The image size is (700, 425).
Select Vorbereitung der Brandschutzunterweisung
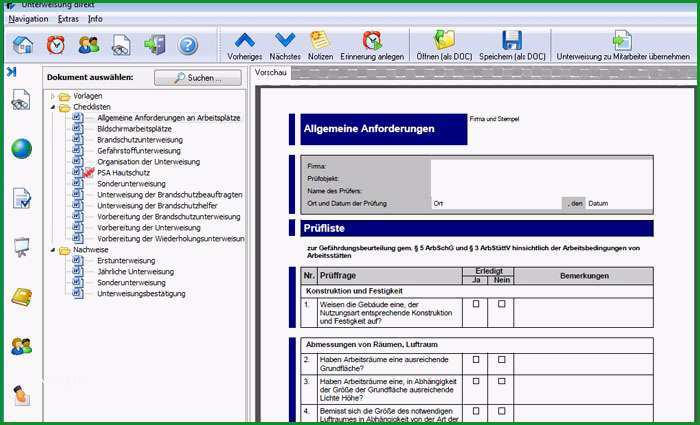coord(169,217)
